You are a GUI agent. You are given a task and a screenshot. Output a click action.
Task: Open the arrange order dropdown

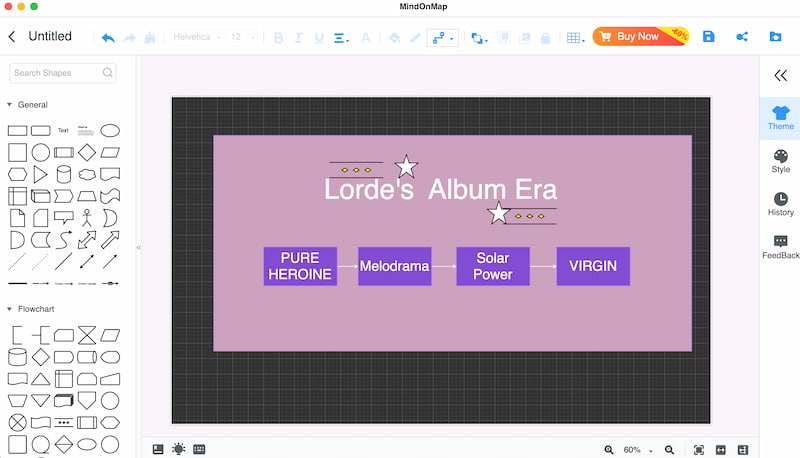pos(479,38)
